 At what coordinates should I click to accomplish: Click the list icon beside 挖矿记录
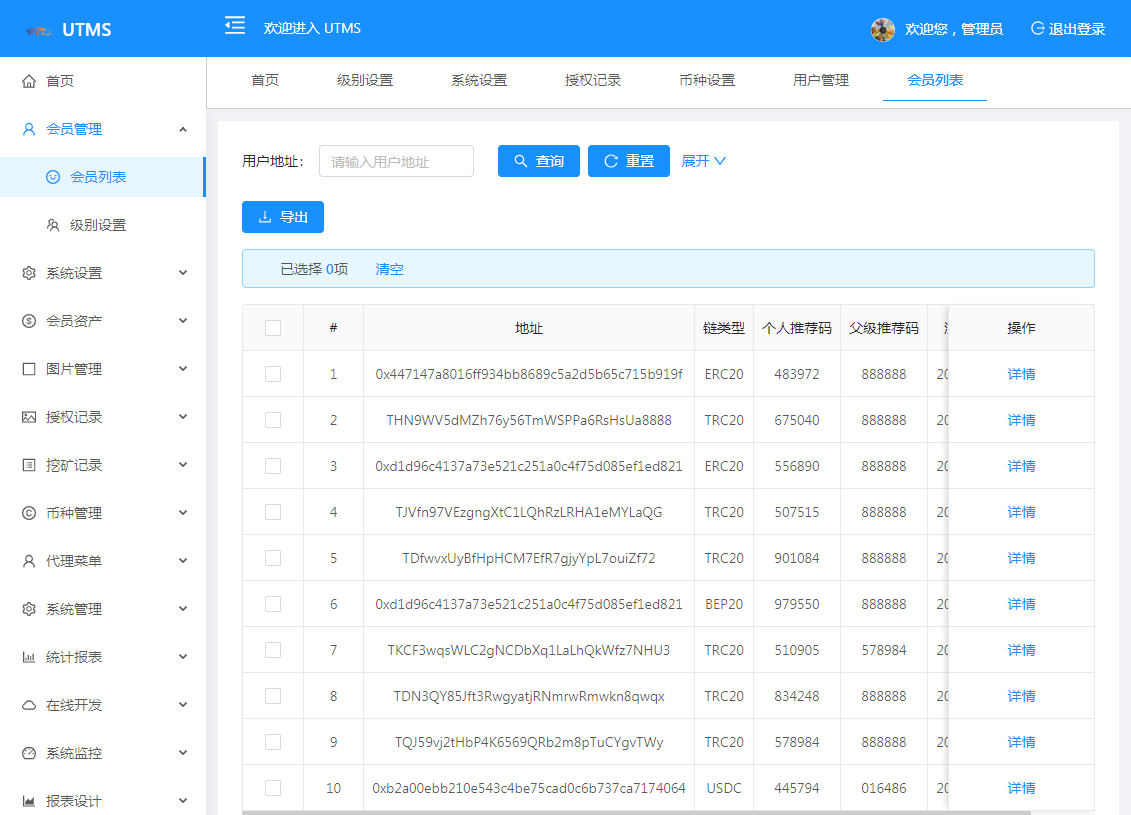pos(29,465)
